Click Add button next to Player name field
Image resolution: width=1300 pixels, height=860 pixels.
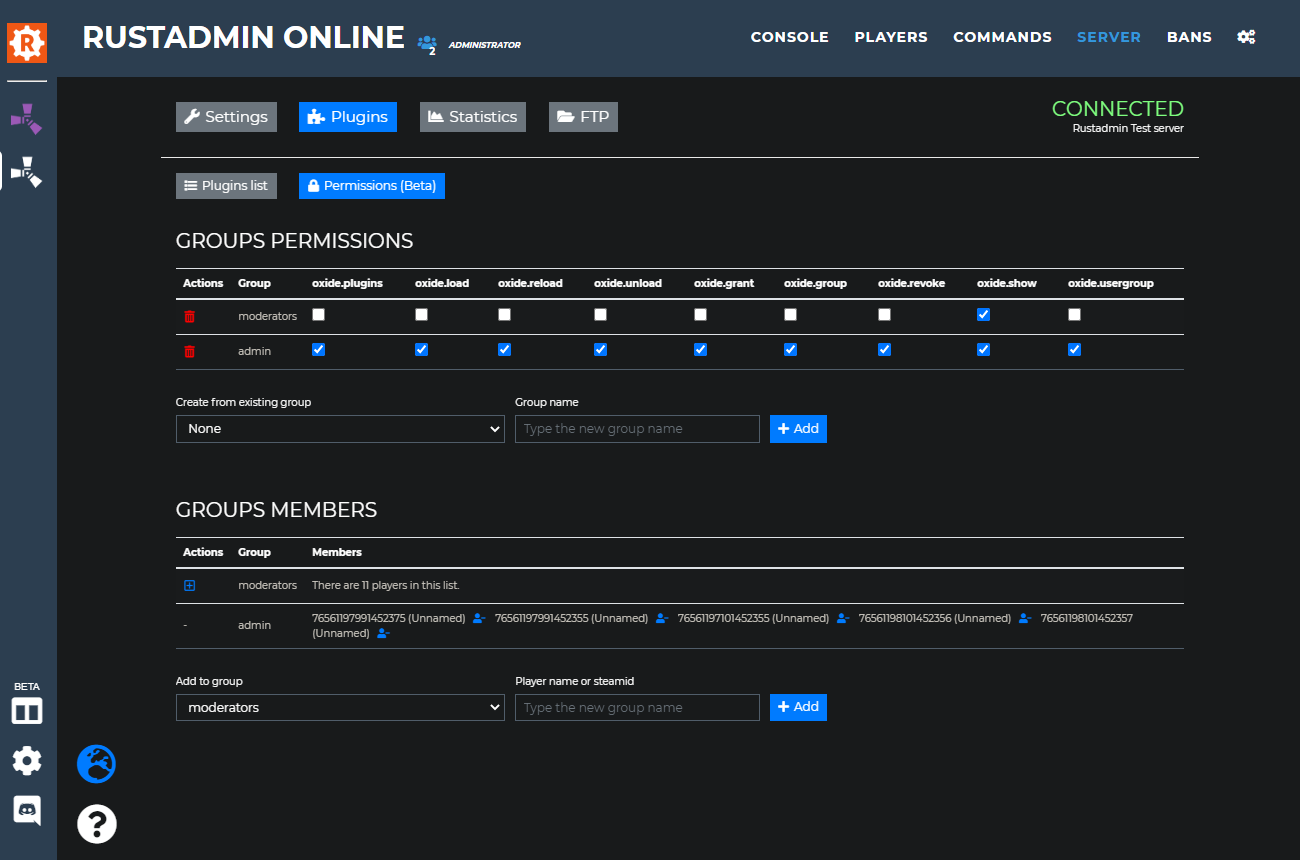tap(798, 707)
